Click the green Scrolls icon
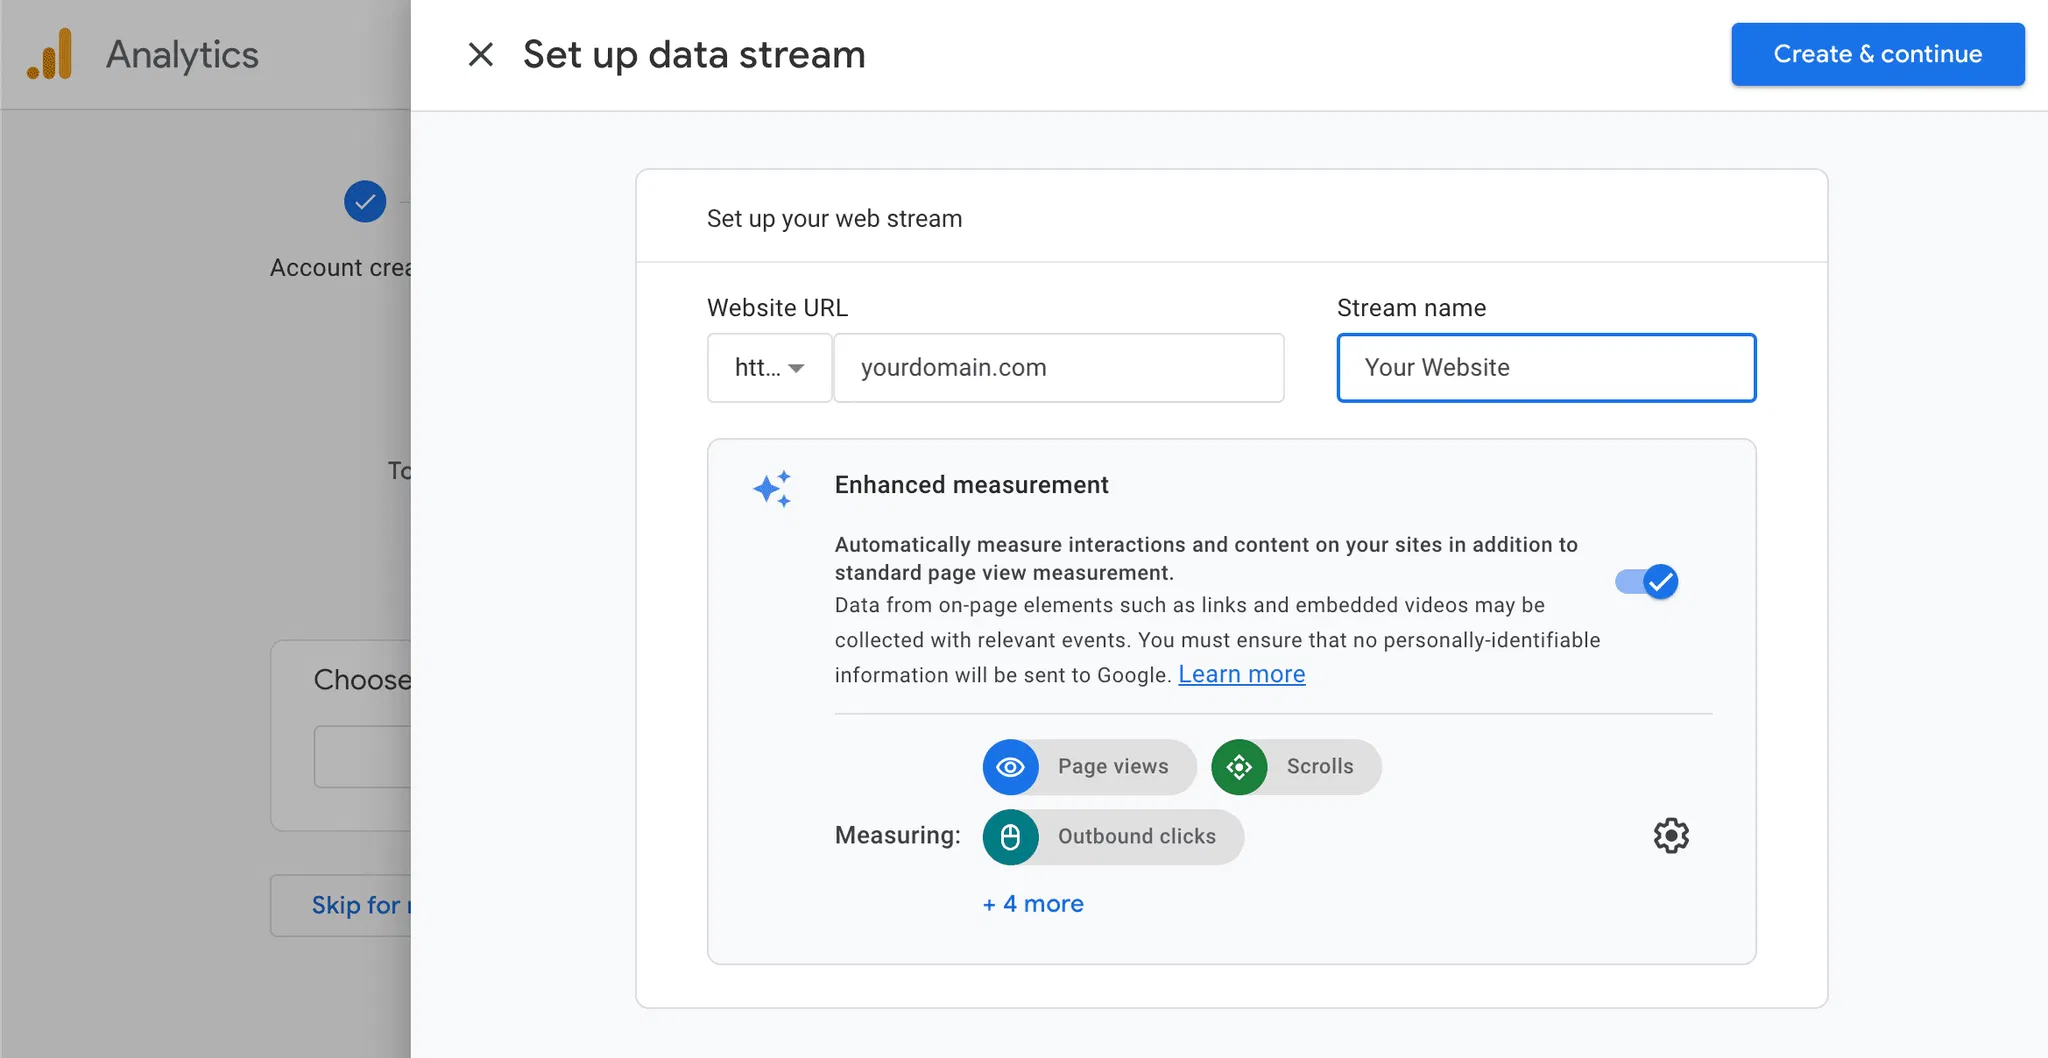This screenshot has height=1058, width=2048. point(1239,767)
